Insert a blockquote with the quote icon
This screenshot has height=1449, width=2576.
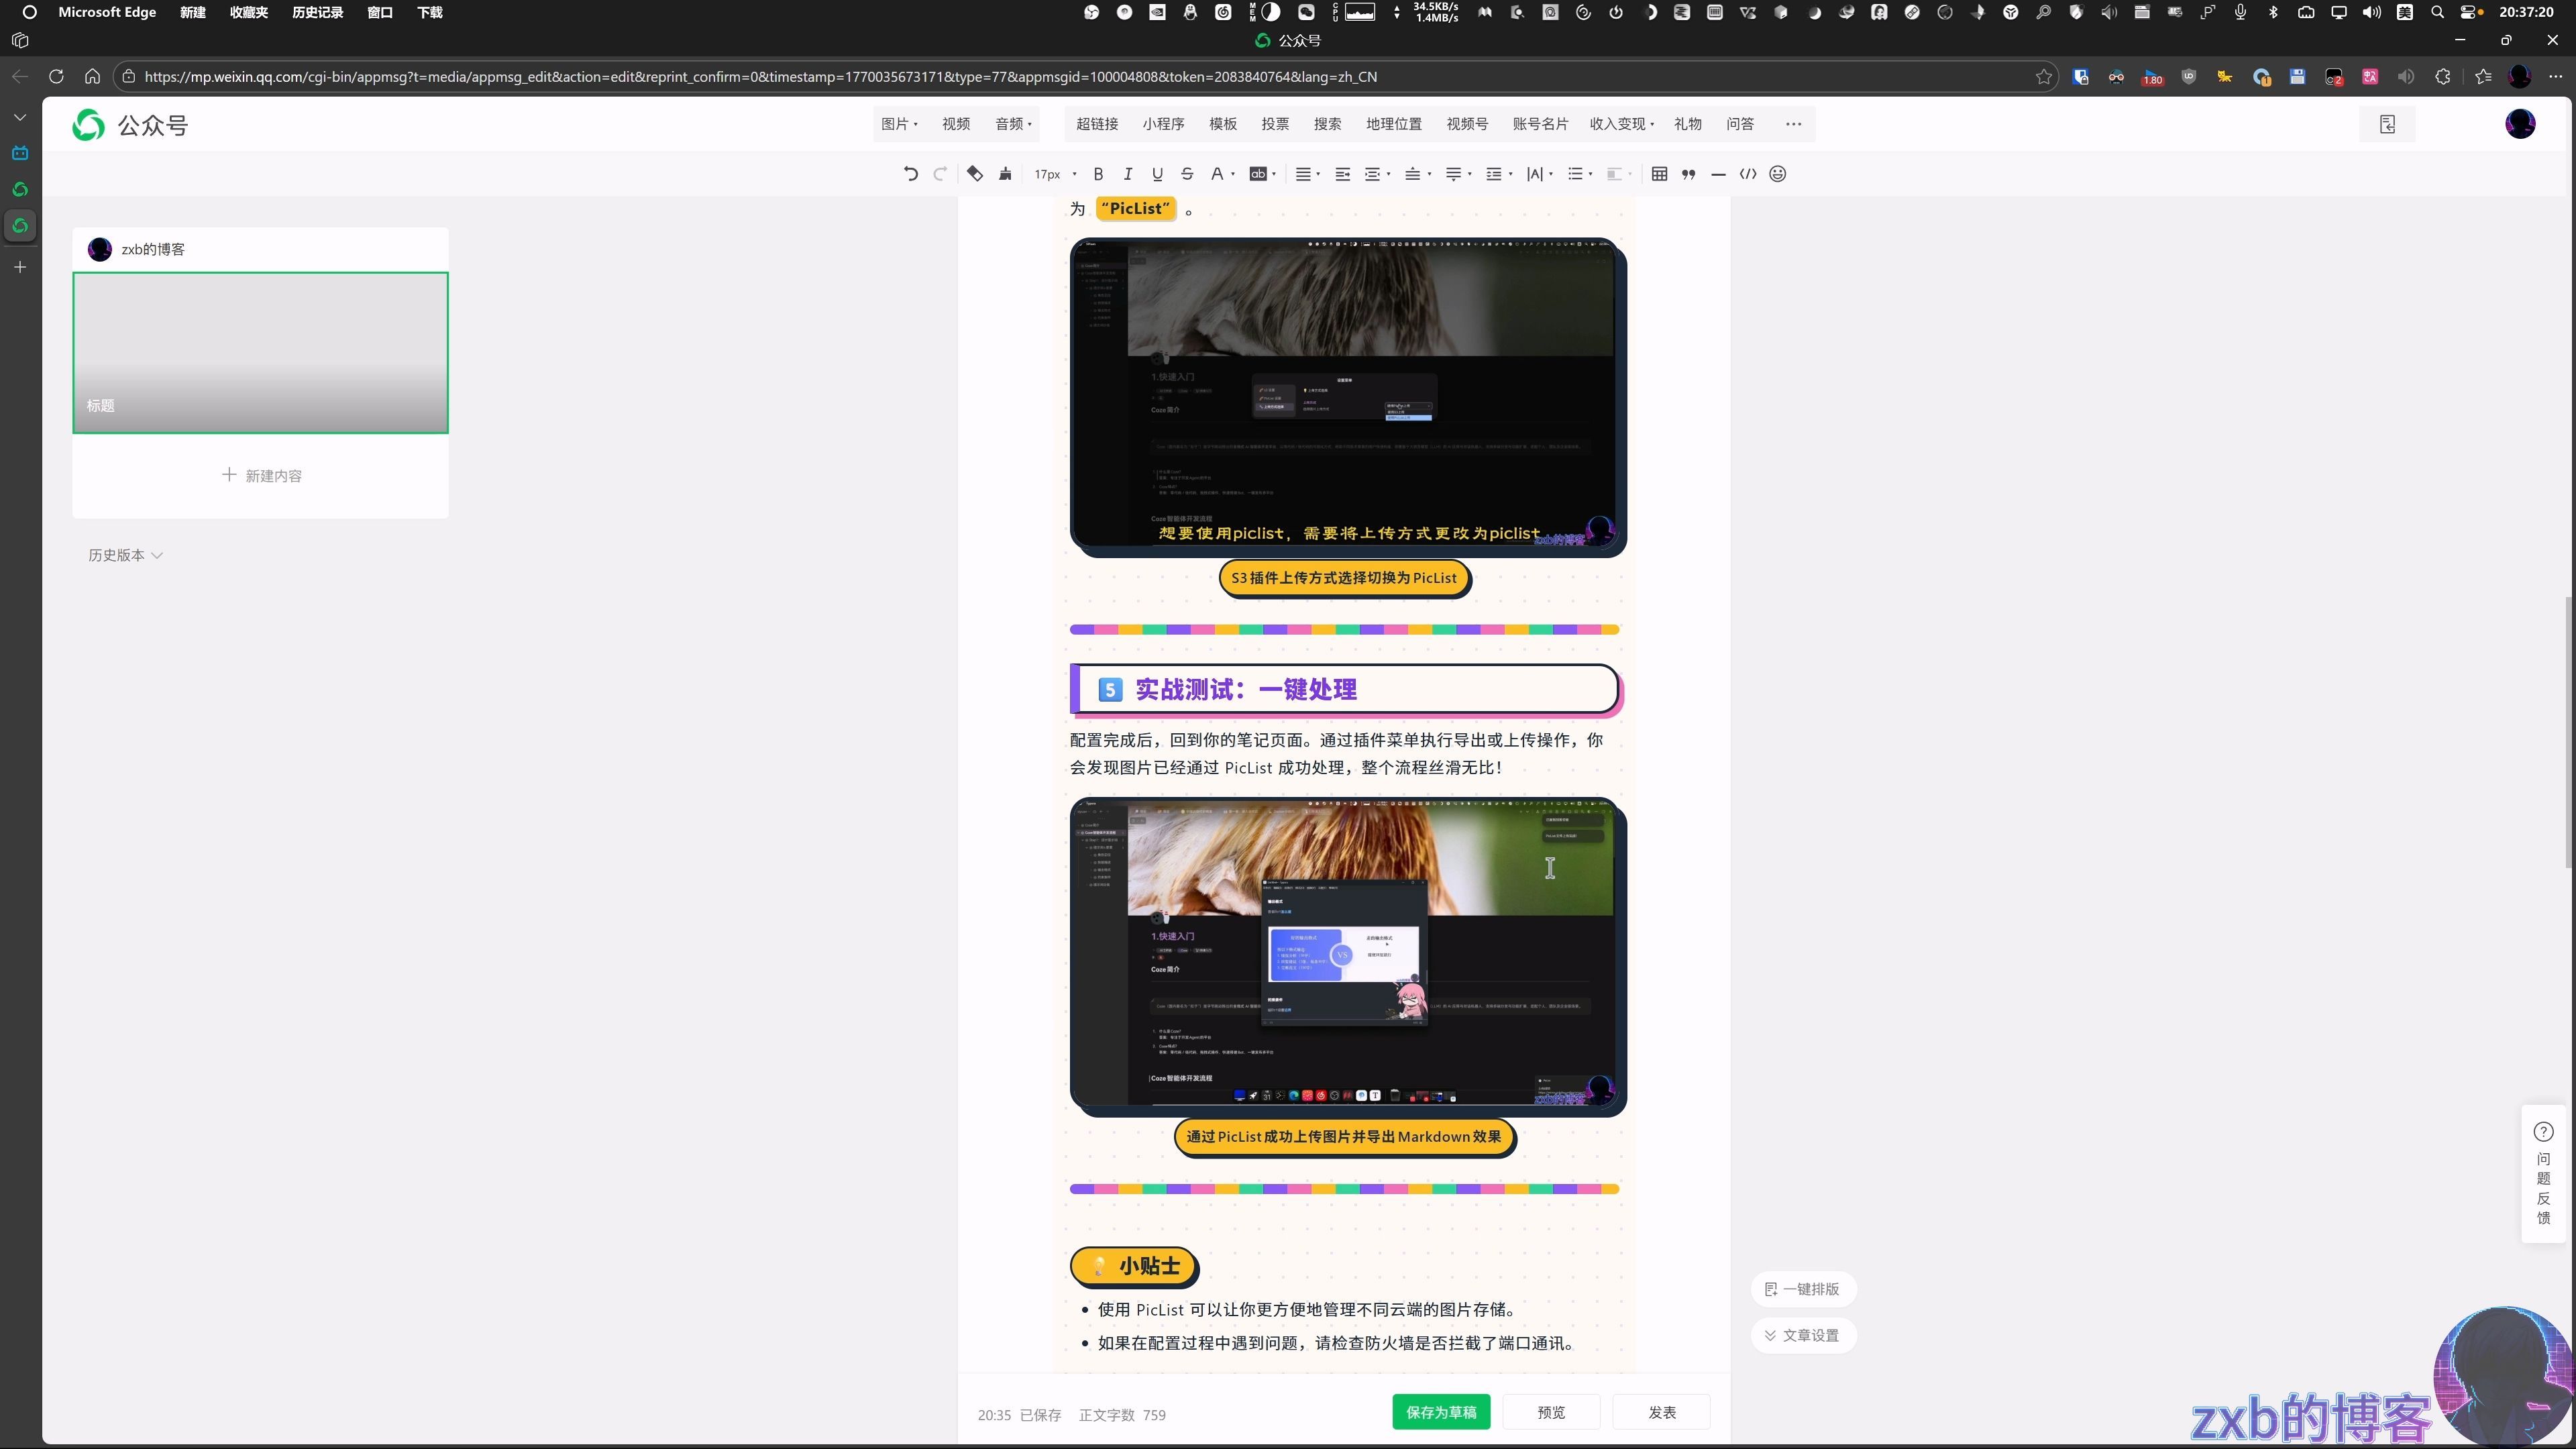pos(1689,174)
